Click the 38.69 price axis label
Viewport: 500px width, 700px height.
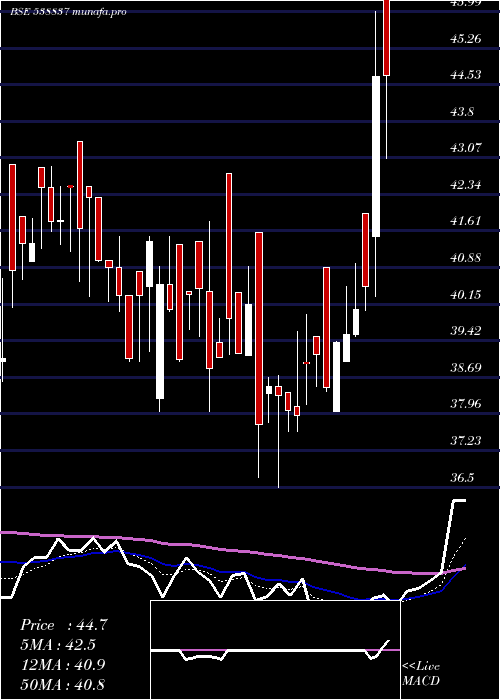[x=466, y=367]
